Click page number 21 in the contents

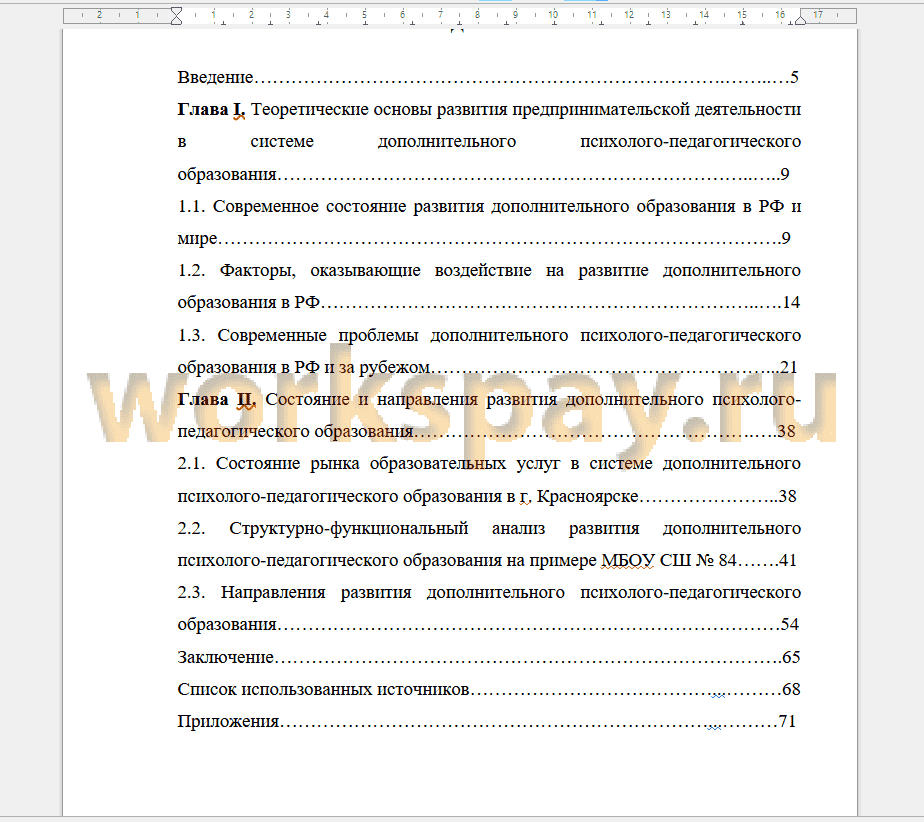tap(788, 368)
